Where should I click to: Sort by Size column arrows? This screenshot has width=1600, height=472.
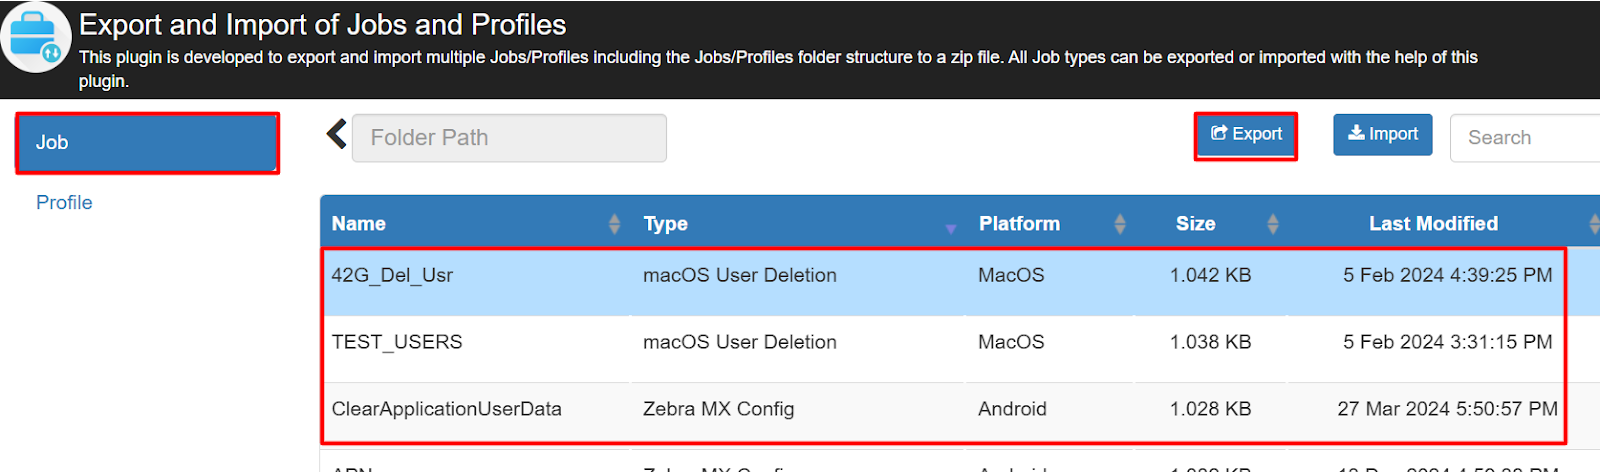click(1273, 224)
